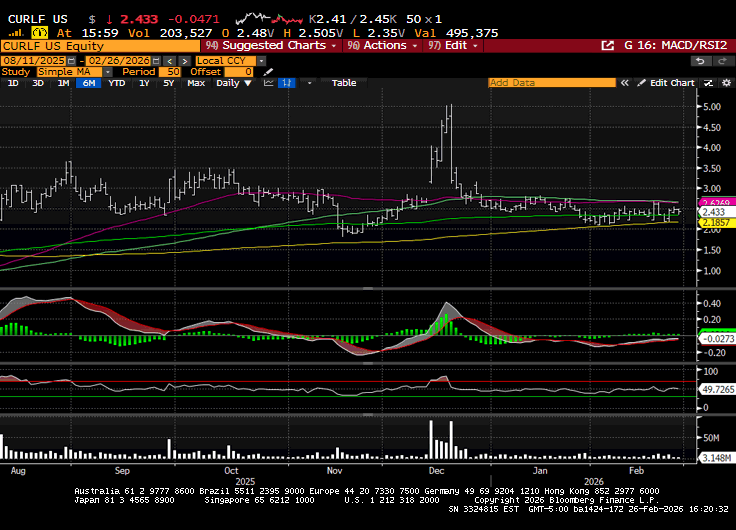Grab the divider handle between price and MACD panels
The height and width of the screenshot is (530, 736).
point(368,288)
